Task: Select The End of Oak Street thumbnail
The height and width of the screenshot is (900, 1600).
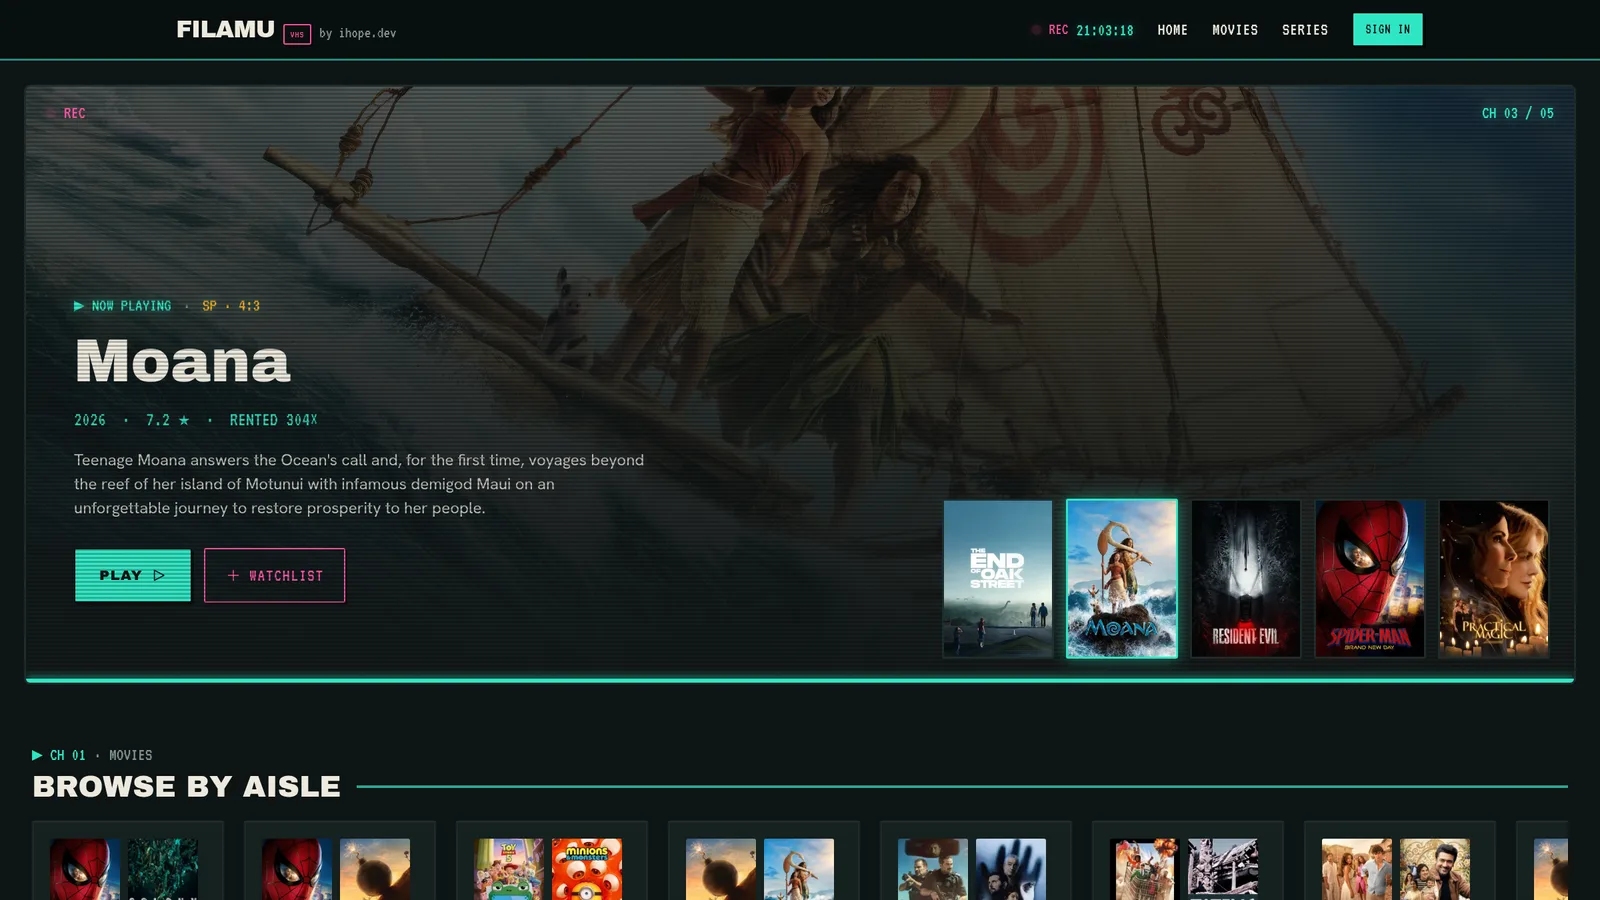Action: click(x=998, y=579)
